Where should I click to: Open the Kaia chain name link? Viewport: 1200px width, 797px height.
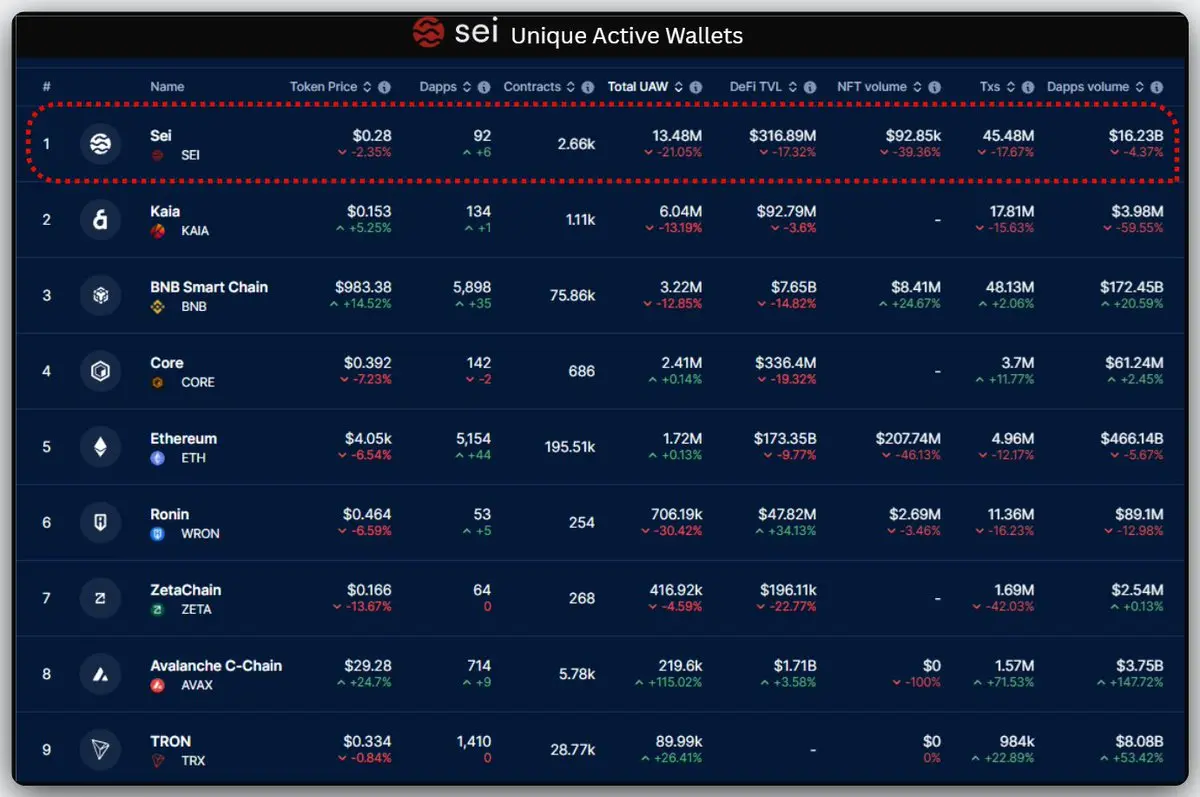pos(166,211)
